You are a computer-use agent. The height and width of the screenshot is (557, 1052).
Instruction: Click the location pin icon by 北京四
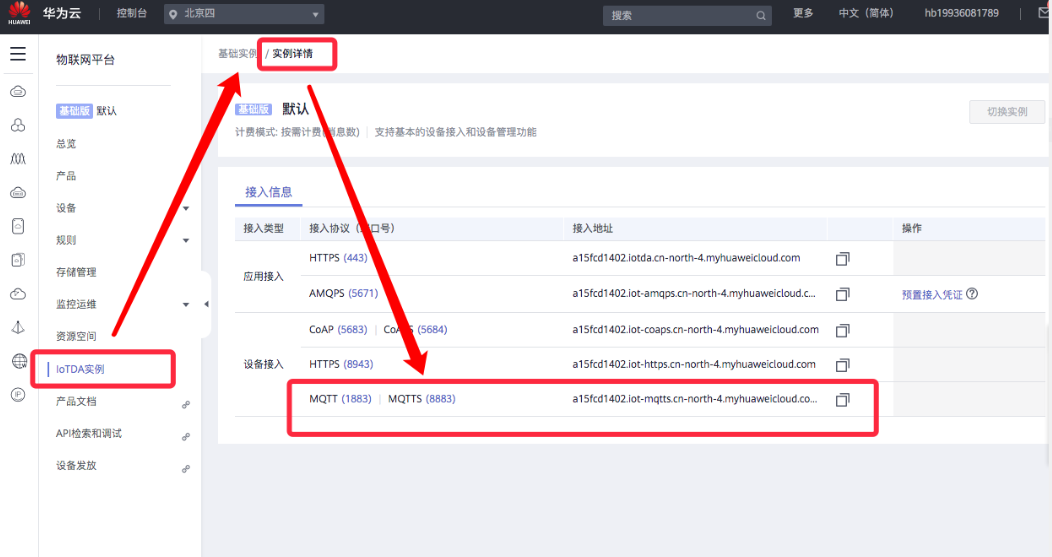[x=174, y=14]
